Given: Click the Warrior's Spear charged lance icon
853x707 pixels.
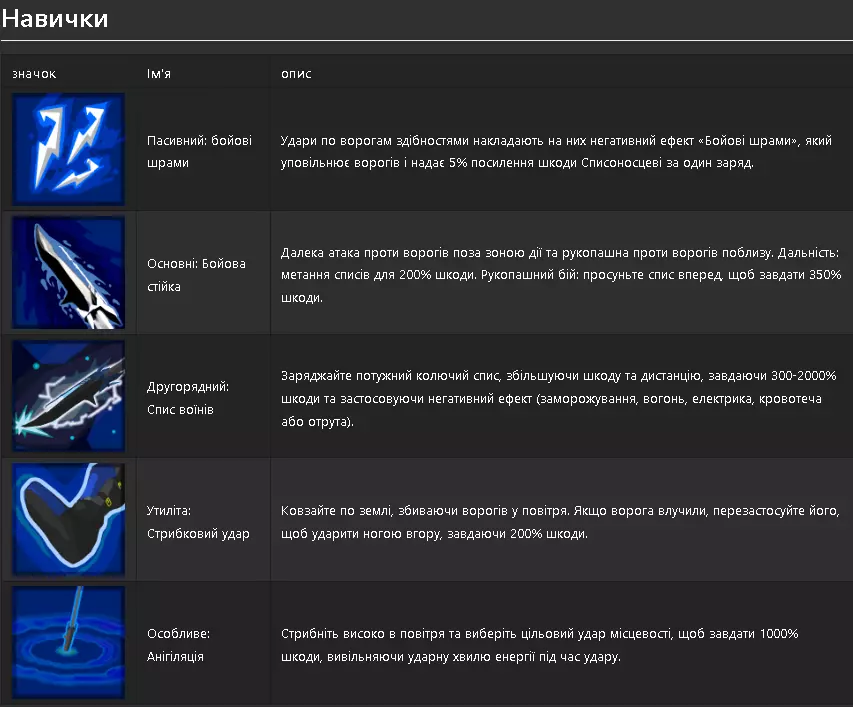Looking at the screenshot, I should pyautogui.click(x=69, y=396).
